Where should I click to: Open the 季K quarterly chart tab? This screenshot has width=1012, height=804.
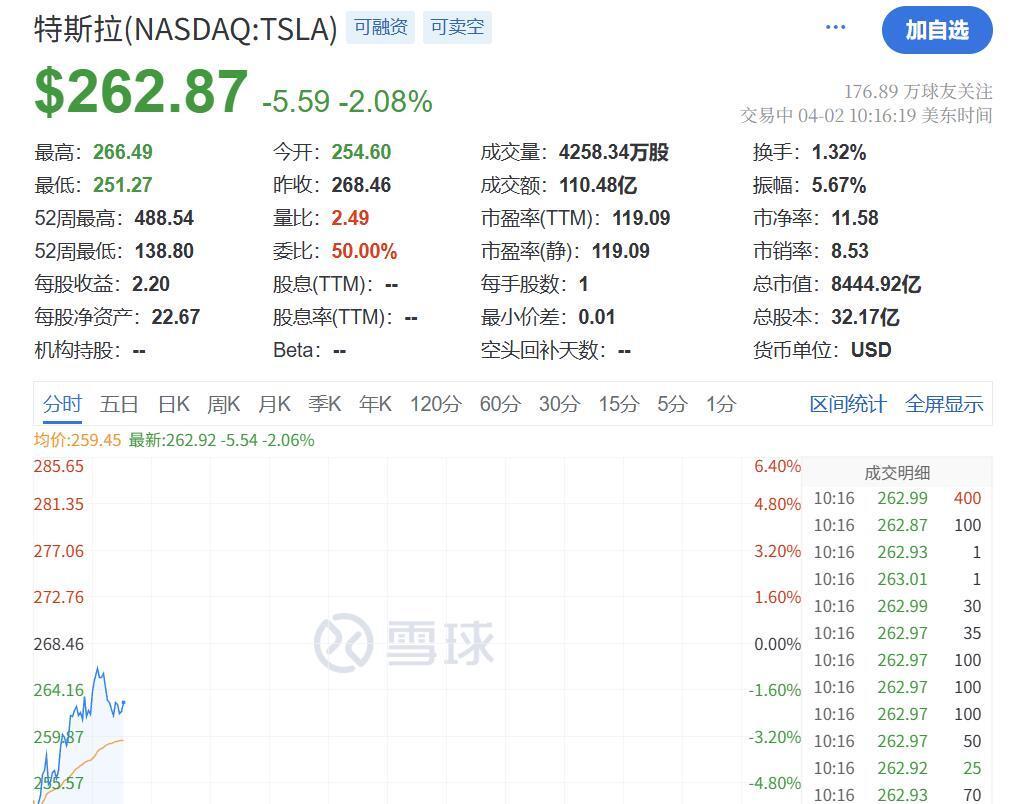click(x=324, y=404)
